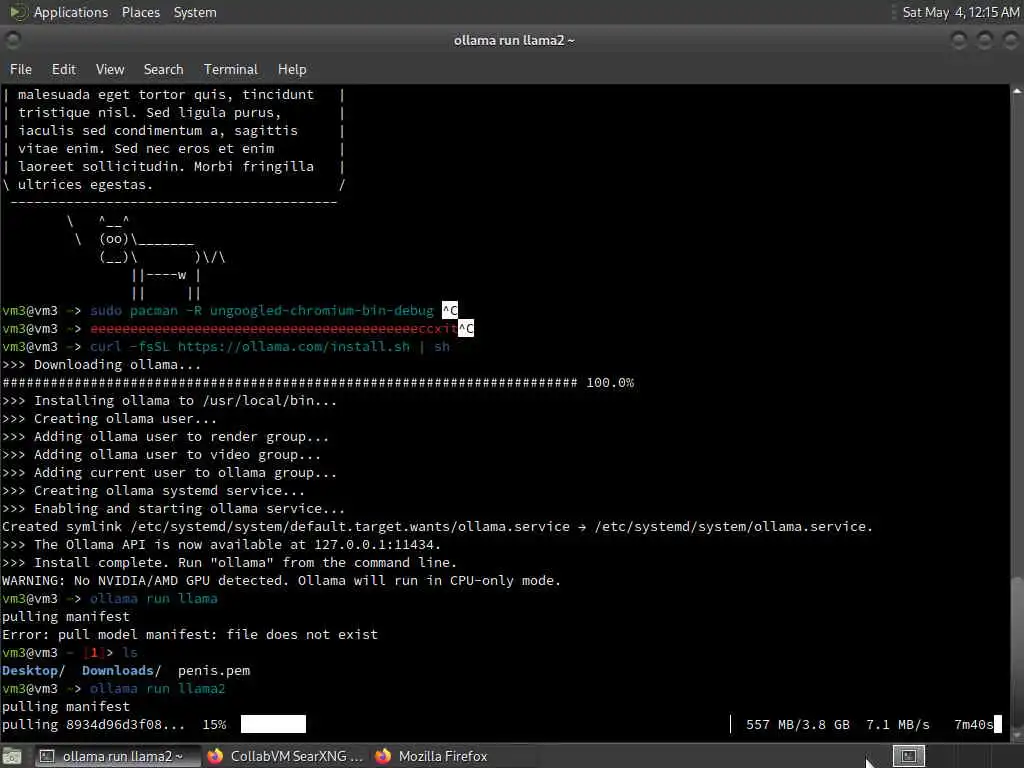The height and width of the screenshot is (768, 1024).
Task: Click Firefox icon of Mozilla Firefox task
Action: tap(383, 756)
